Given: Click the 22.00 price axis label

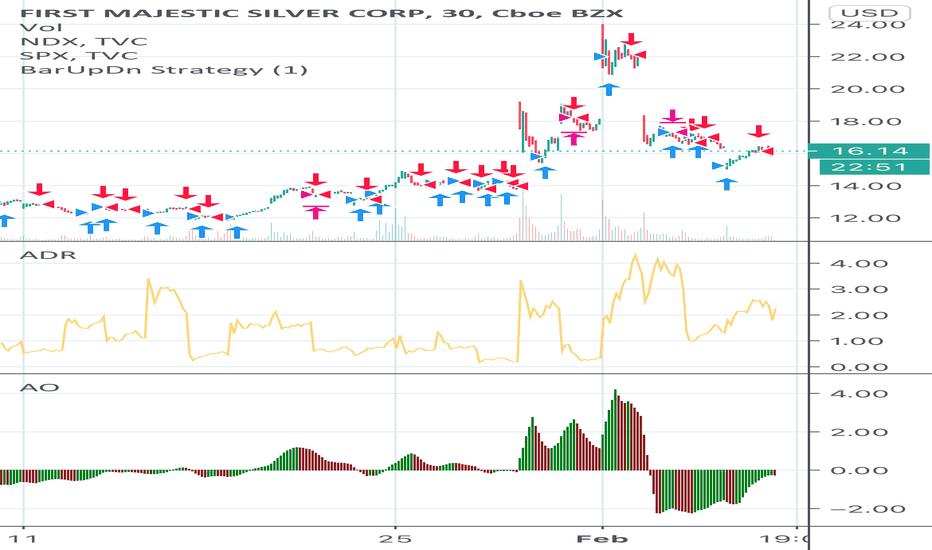Looking at the screenshot, I should point(868,57).
